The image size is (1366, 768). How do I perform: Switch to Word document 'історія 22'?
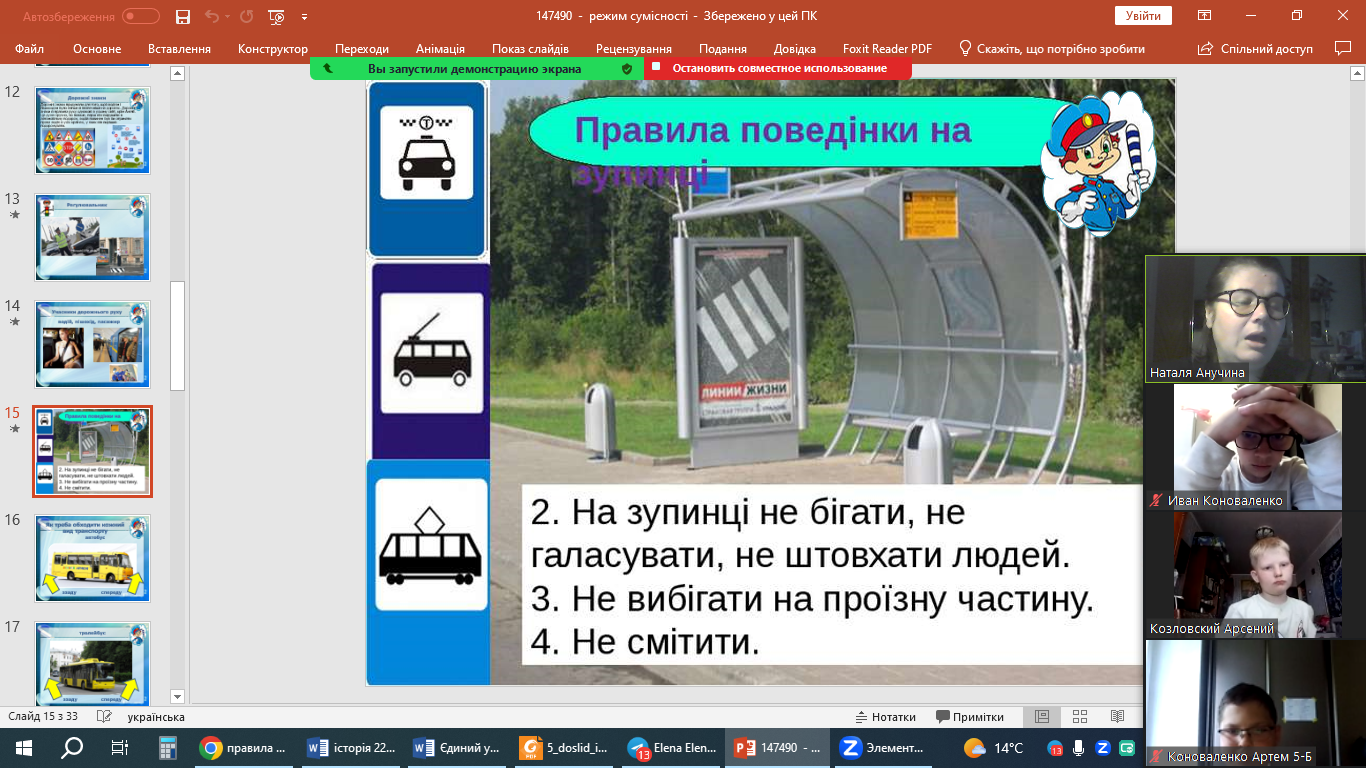pos(351,747)
